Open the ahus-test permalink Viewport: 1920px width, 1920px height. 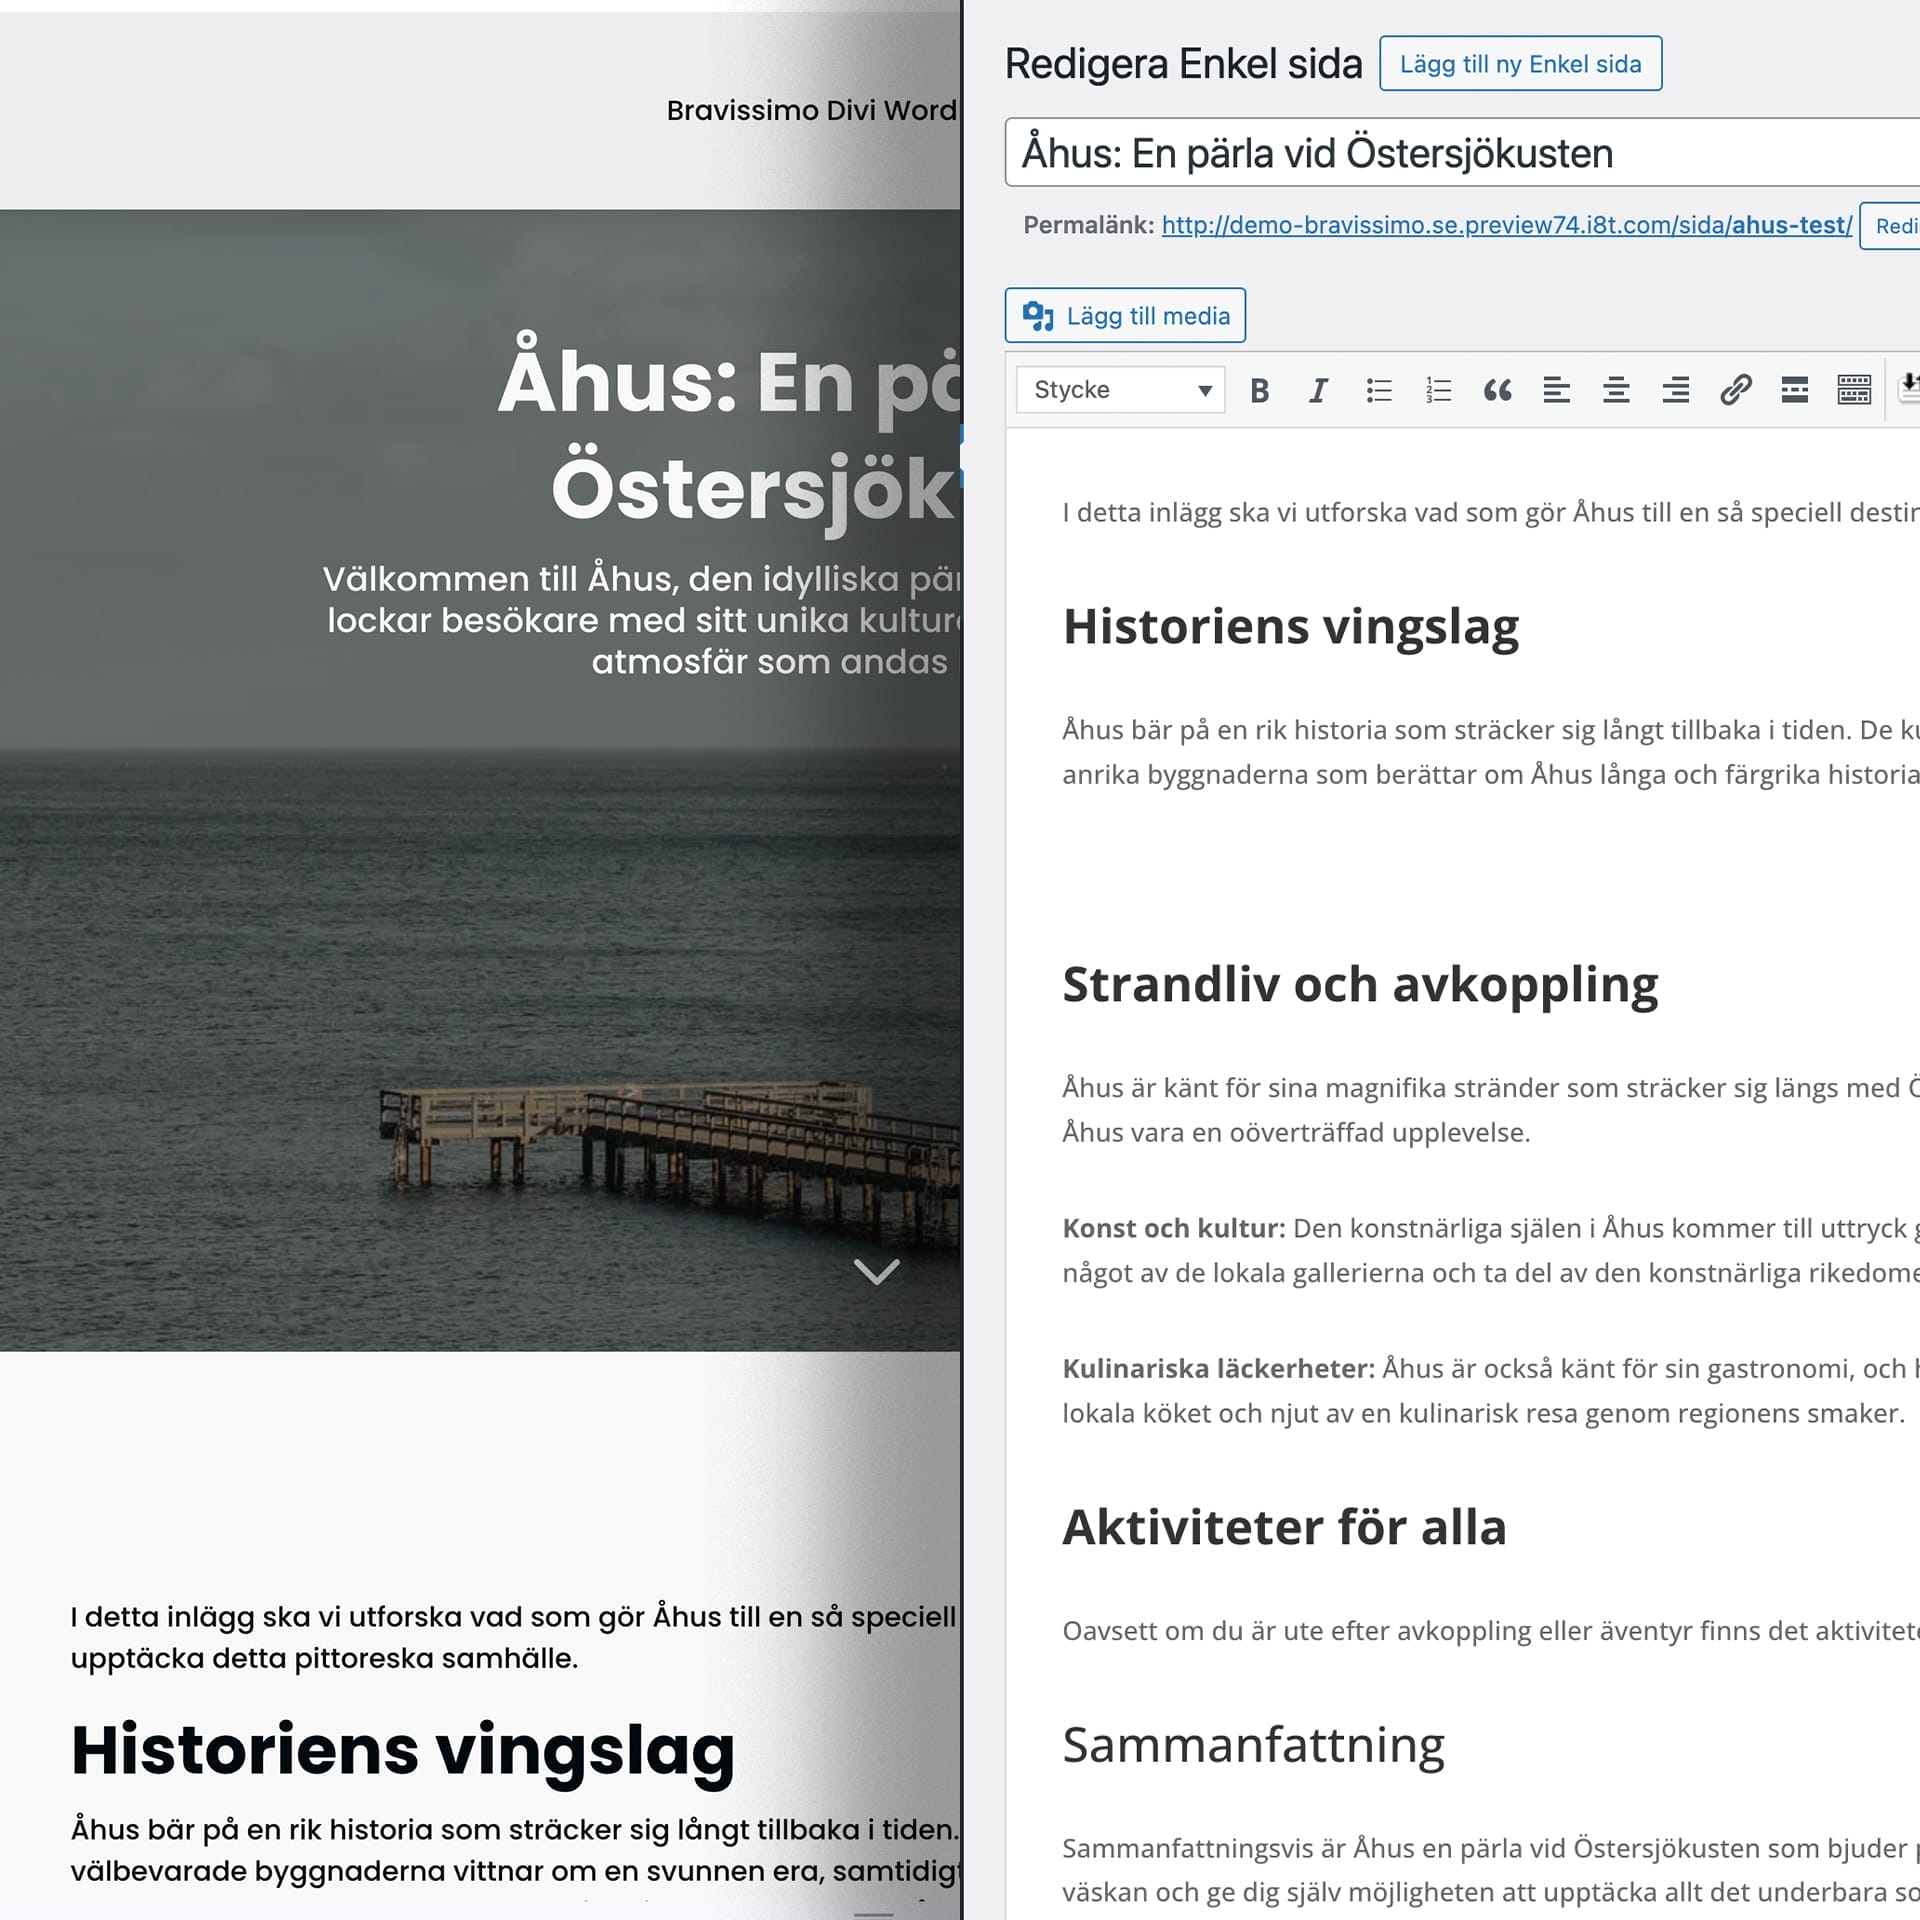(1506, 225)
